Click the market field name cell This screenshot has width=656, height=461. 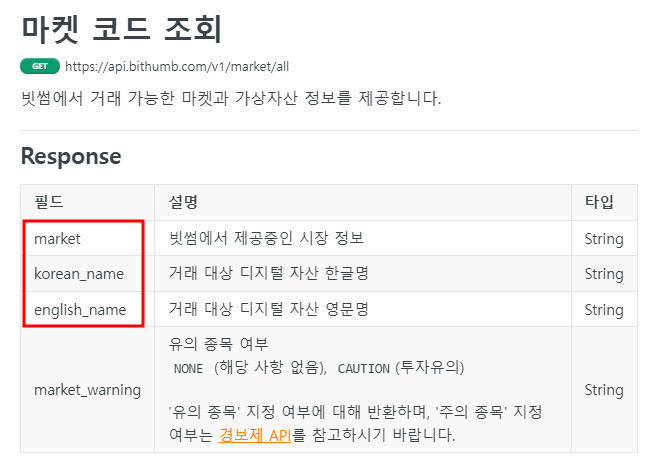(57, 238)
